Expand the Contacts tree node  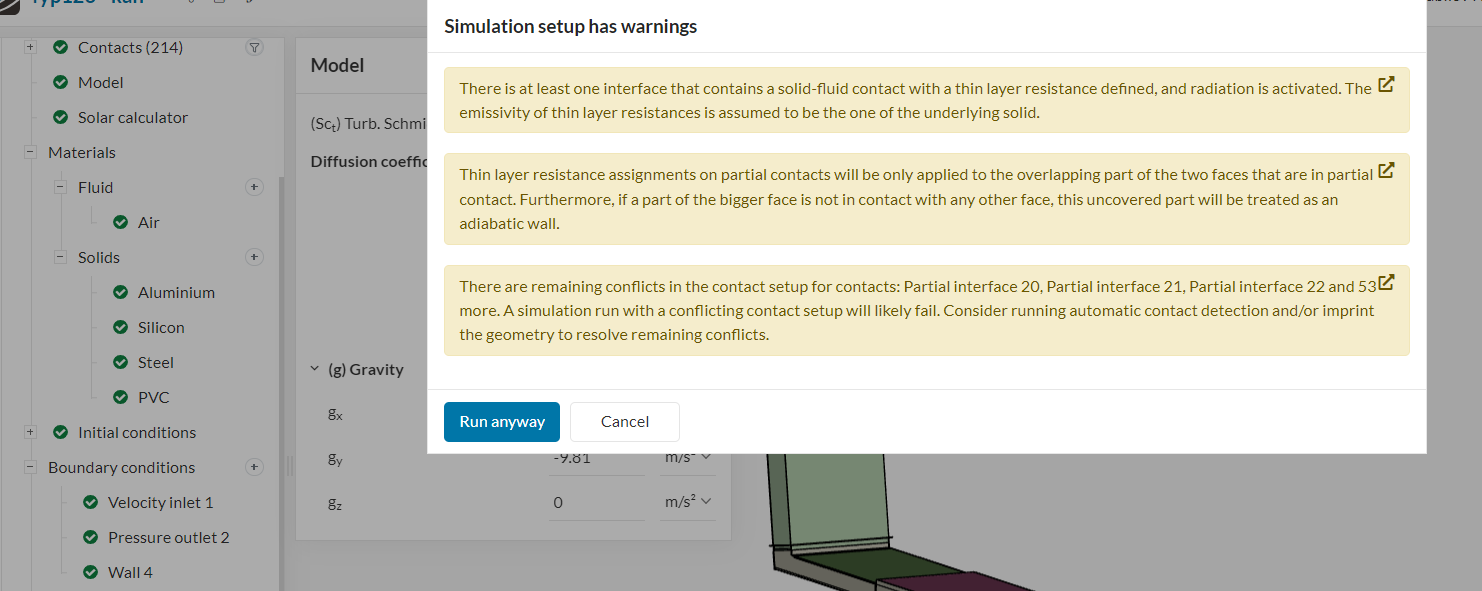coord(30,47)
